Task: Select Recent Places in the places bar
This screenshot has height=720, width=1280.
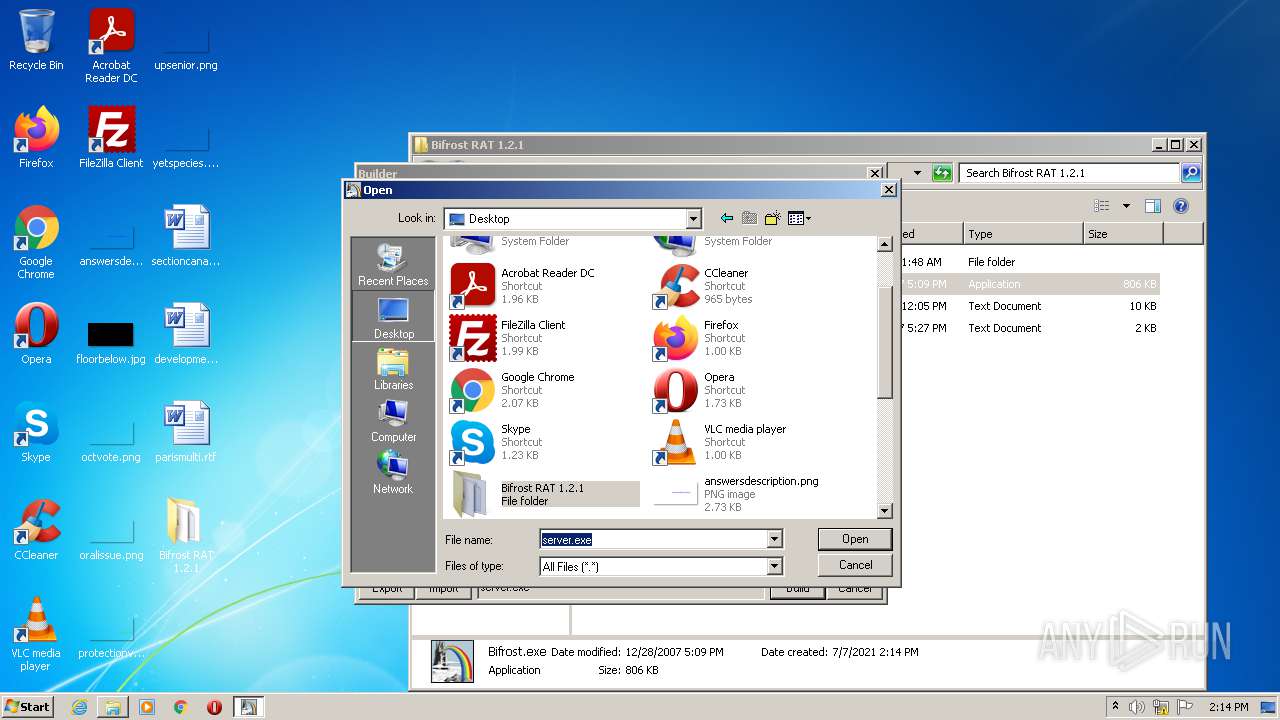Action: (x=393, y=264)
